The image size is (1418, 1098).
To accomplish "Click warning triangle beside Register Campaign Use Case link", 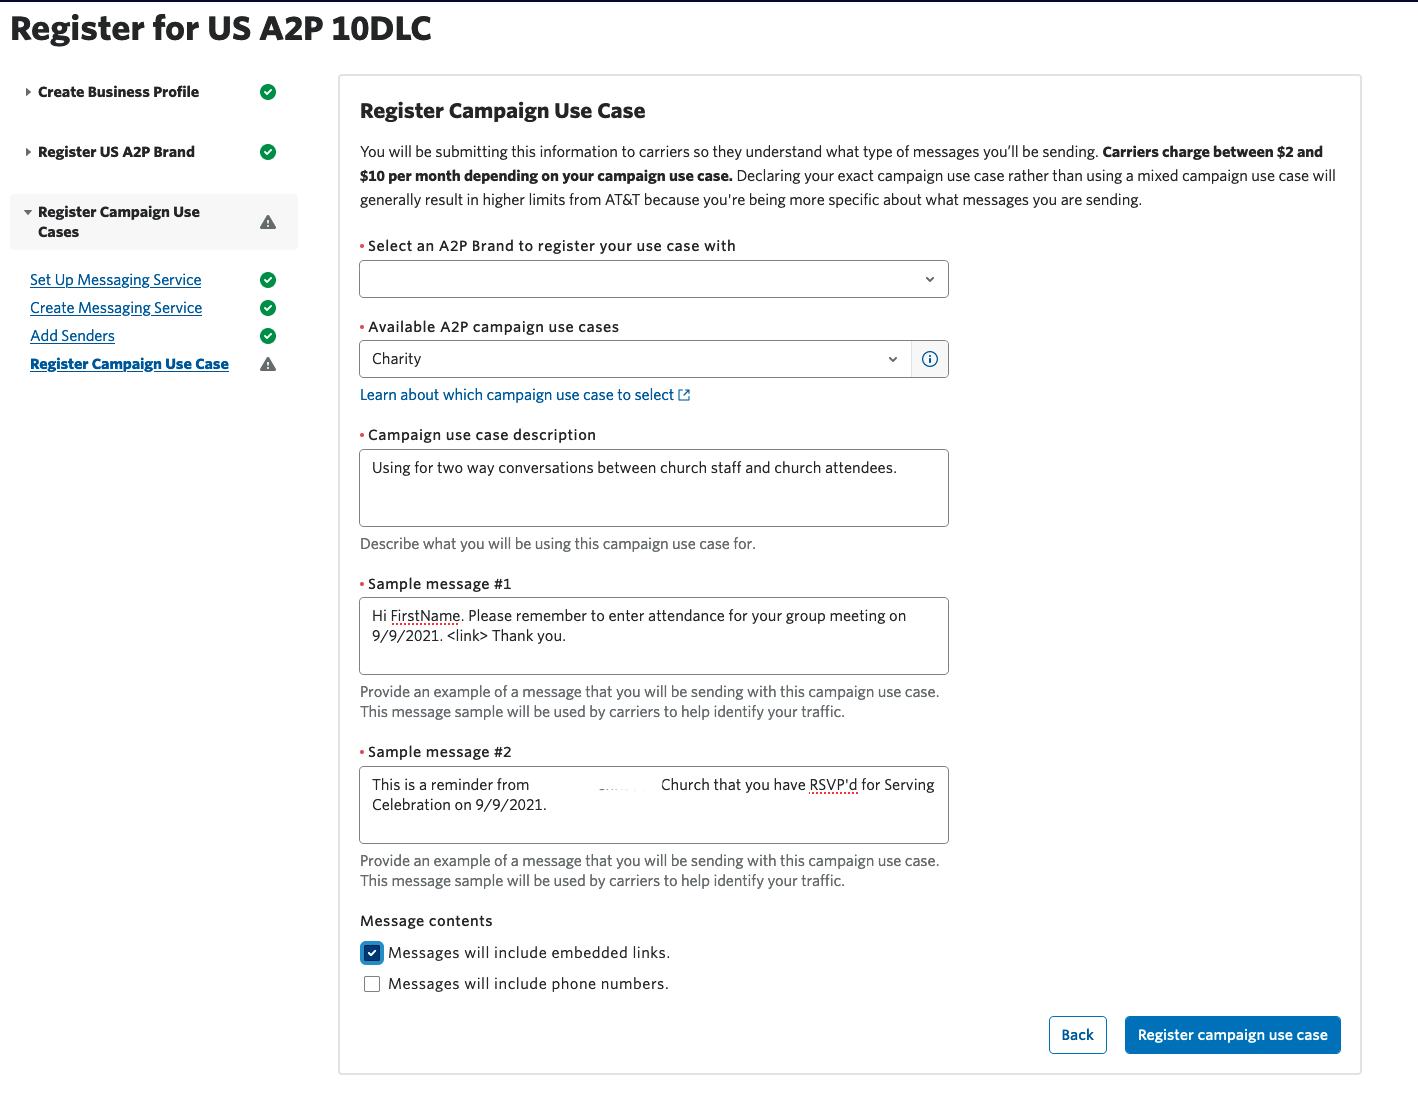I will coord(268,364).
